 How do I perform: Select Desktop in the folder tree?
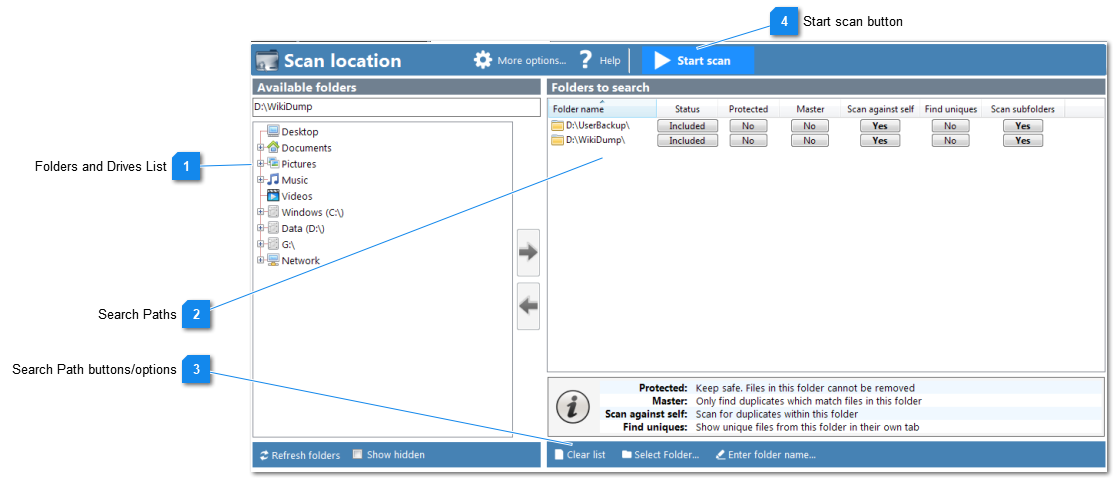click(300, 132)
